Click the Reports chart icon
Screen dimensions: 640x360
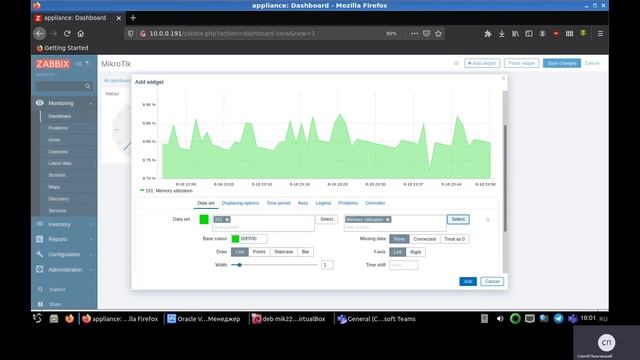pos(40,239)
